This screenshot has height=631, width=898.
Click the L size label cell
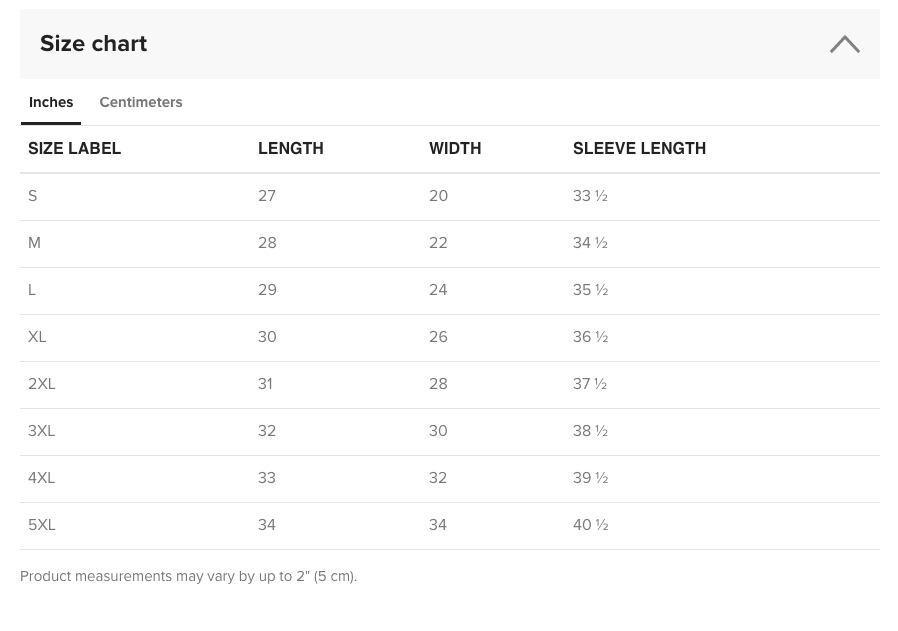[x=32, y=290]
